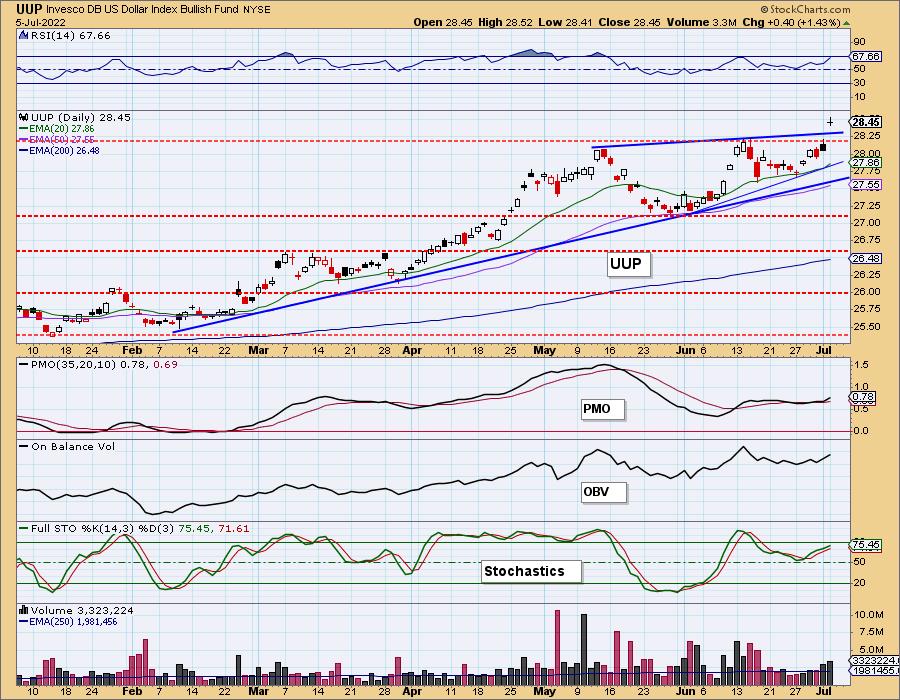
Task: Click the EMA(200) 26.48 legend entry
Action: point(59,150)
